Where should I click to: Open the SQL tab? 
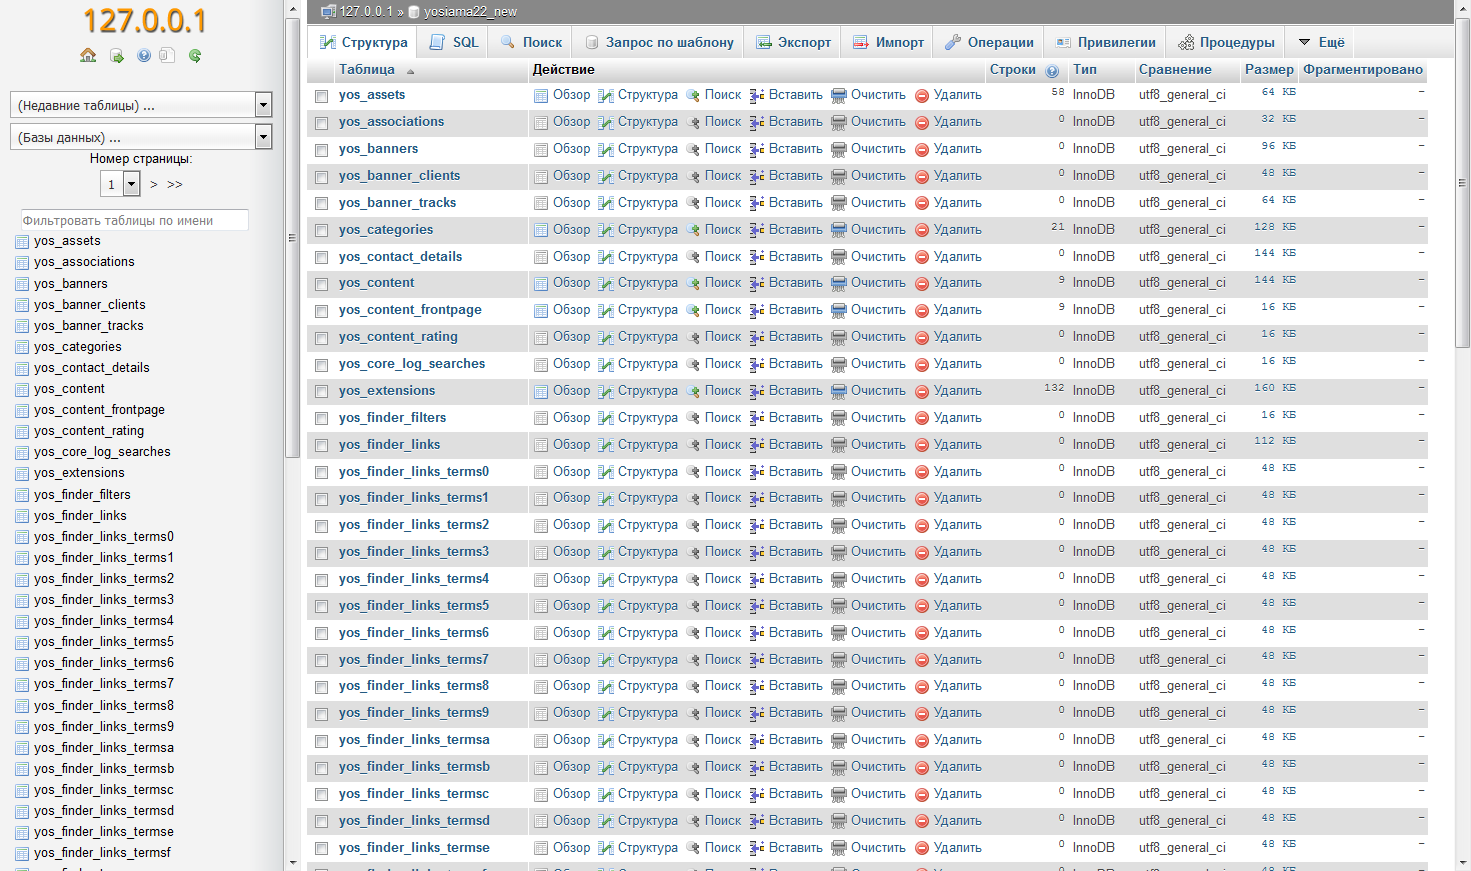click(x=454, y=42)
